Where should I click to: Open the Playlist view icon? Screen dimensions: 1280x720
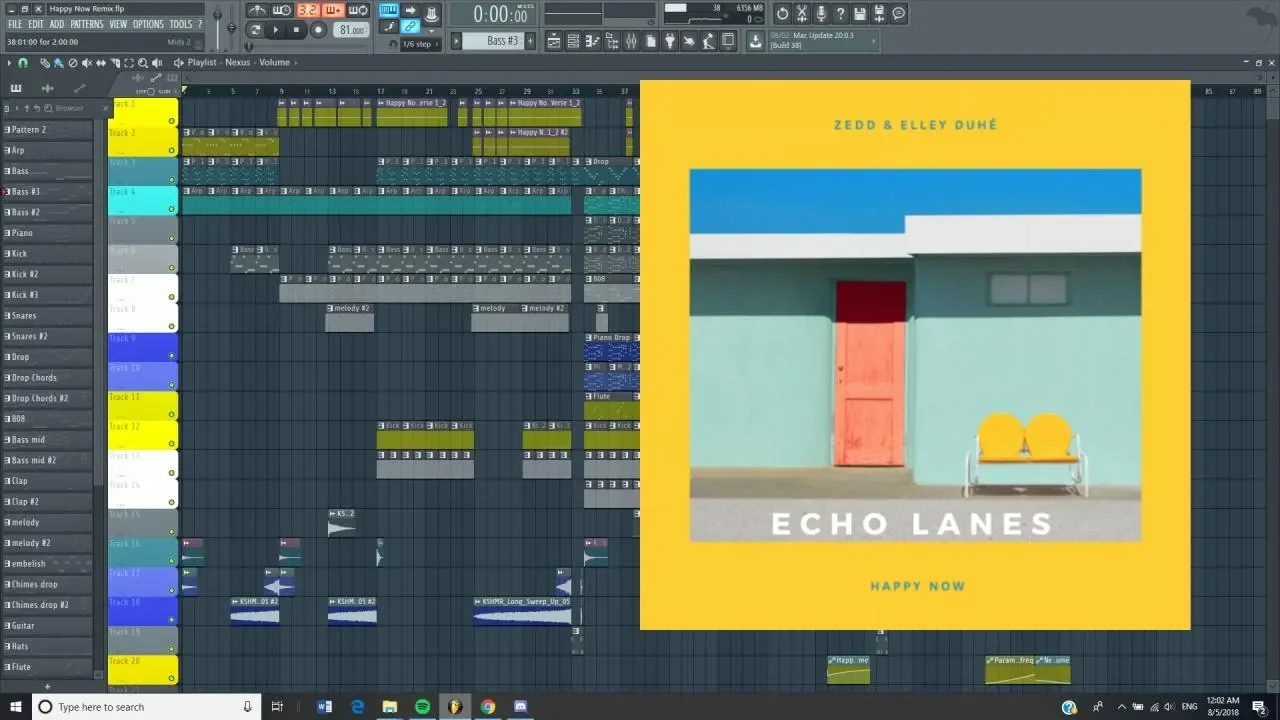point(553,41)
